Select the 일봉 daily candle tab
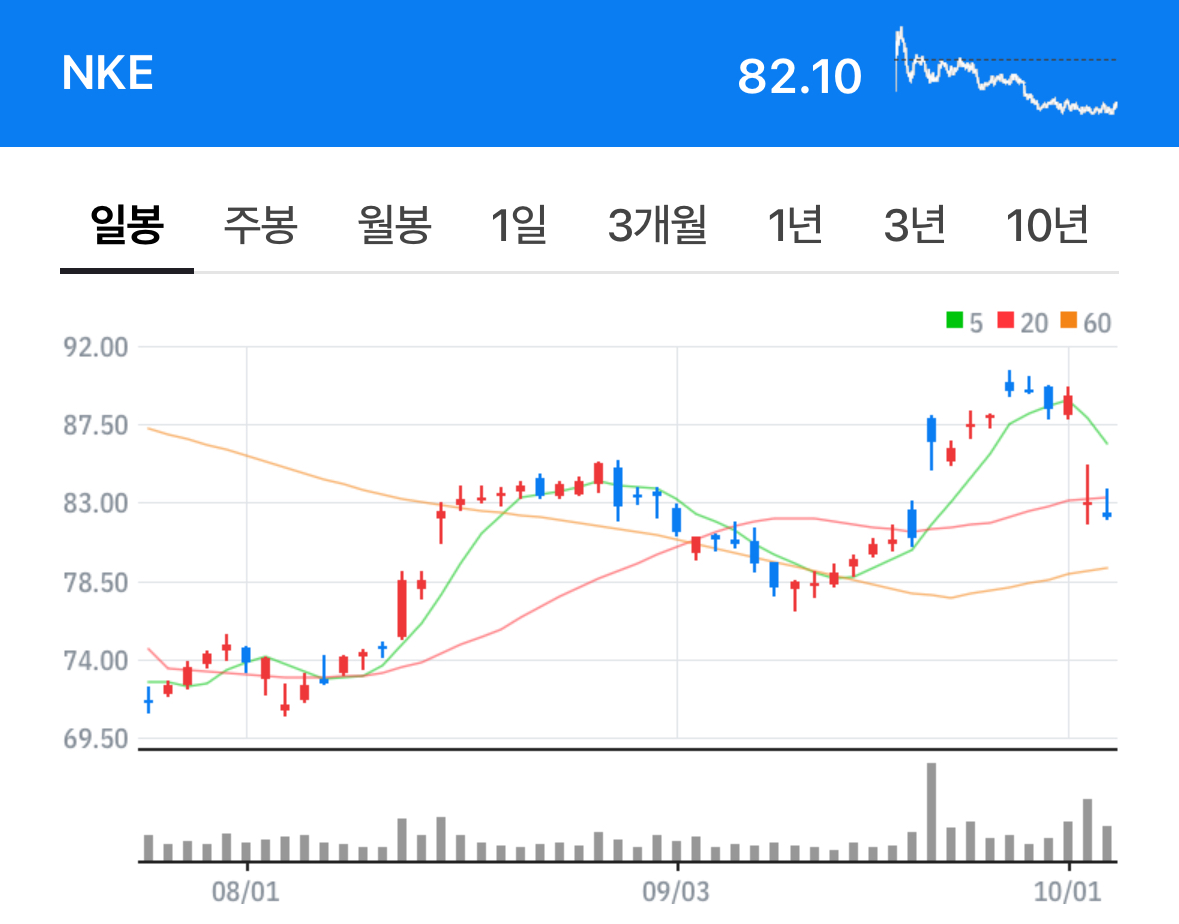This screenshot has height=924, width=1179. pos(126,224)
